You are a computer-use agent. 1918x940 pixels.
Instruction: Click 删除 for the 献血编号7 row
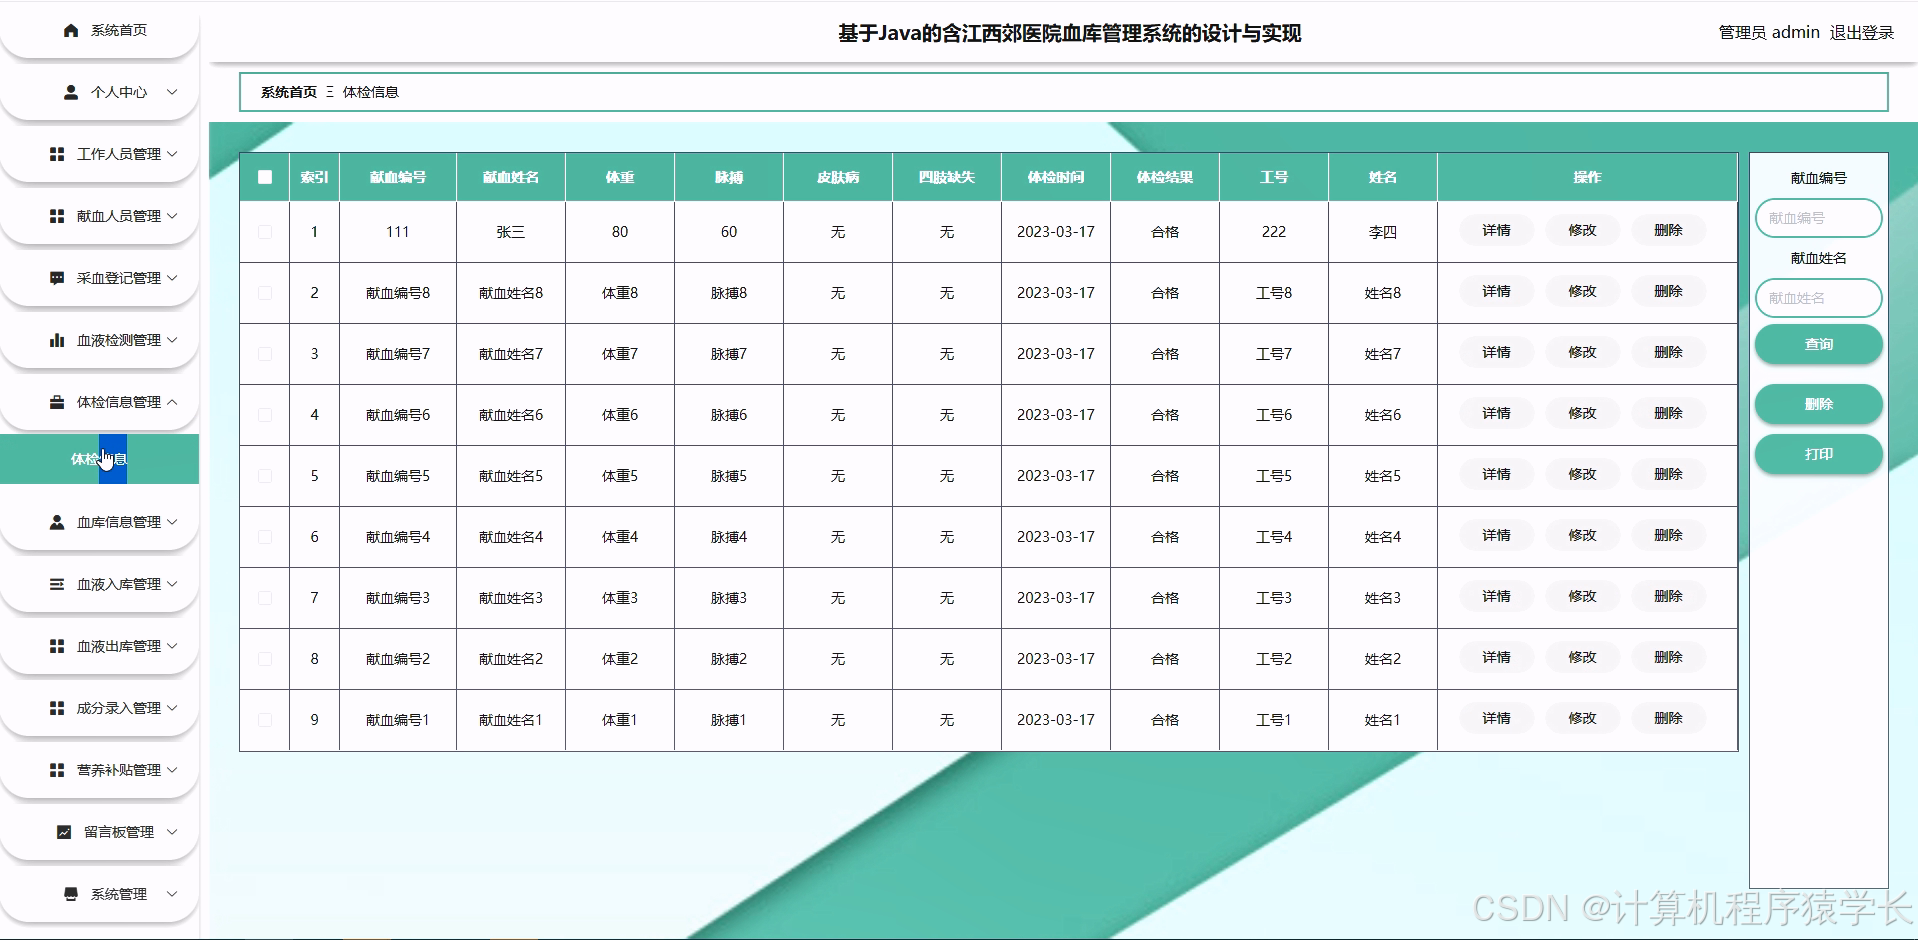point(1668,352)
